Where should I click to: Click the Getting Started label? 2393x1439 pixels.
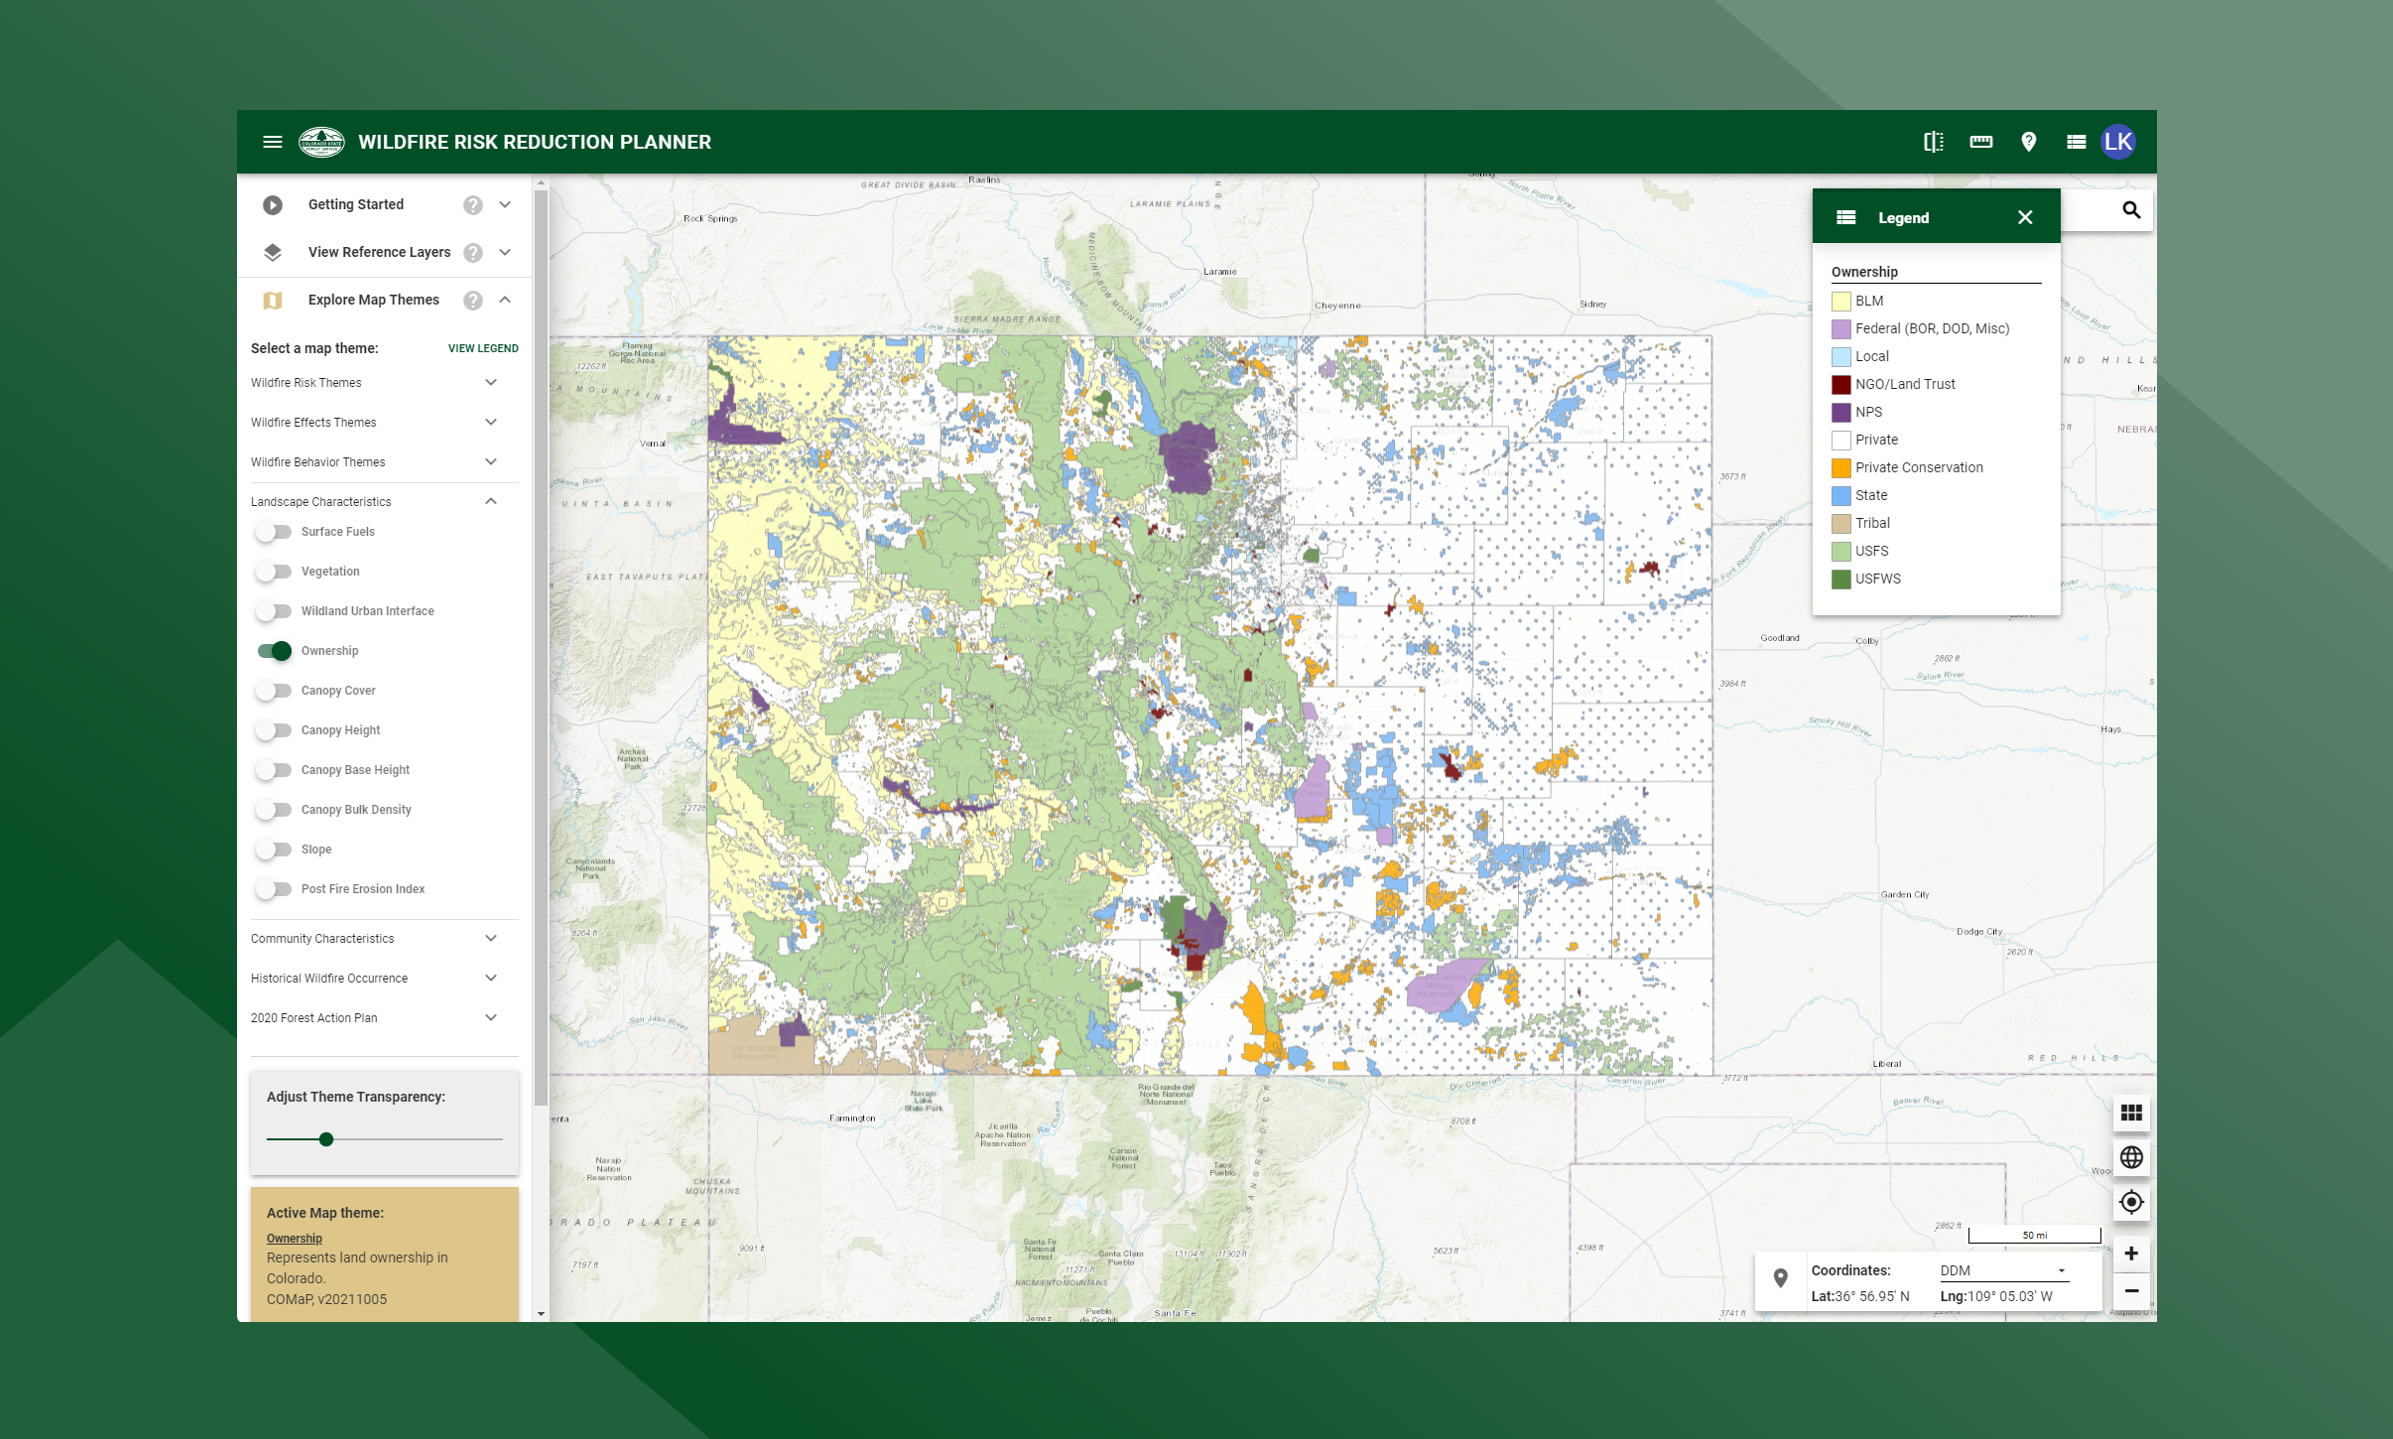[x=356, y=204]
